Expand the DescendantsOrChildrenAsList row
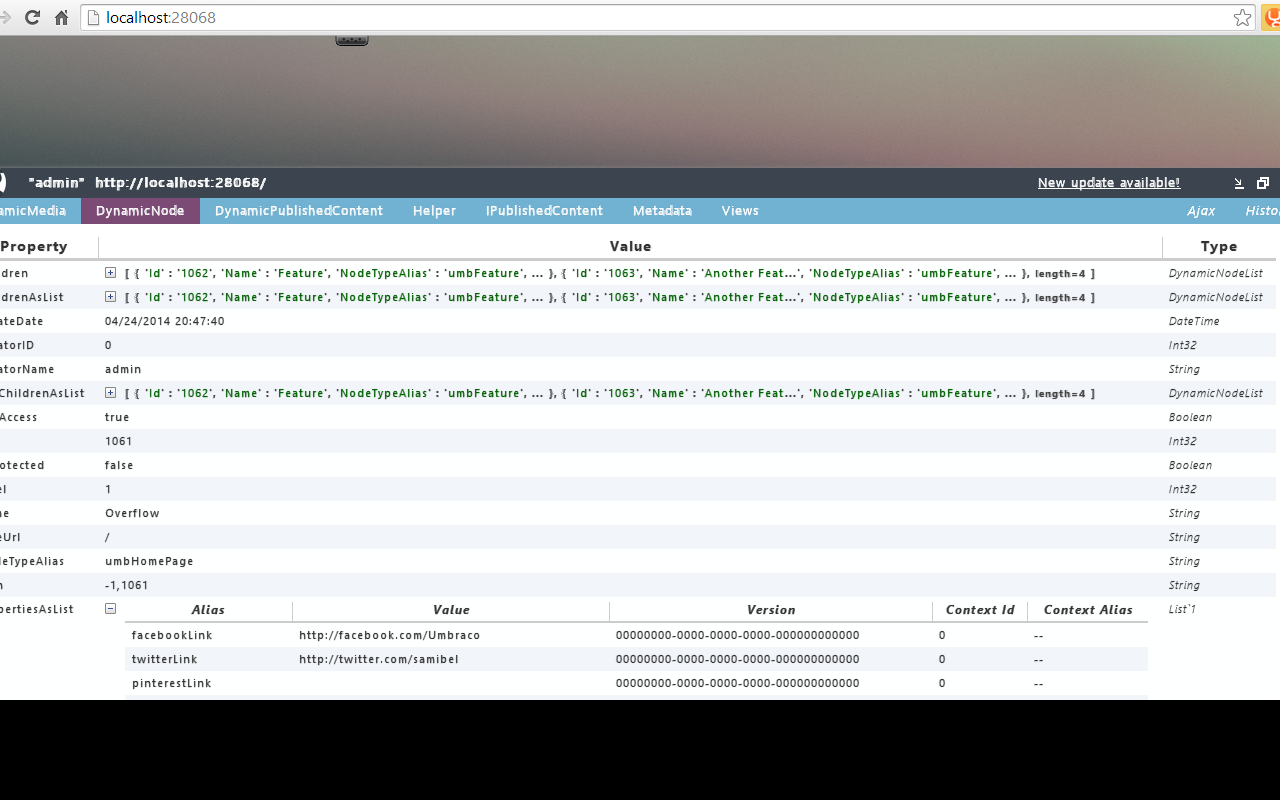 (110, 392)
